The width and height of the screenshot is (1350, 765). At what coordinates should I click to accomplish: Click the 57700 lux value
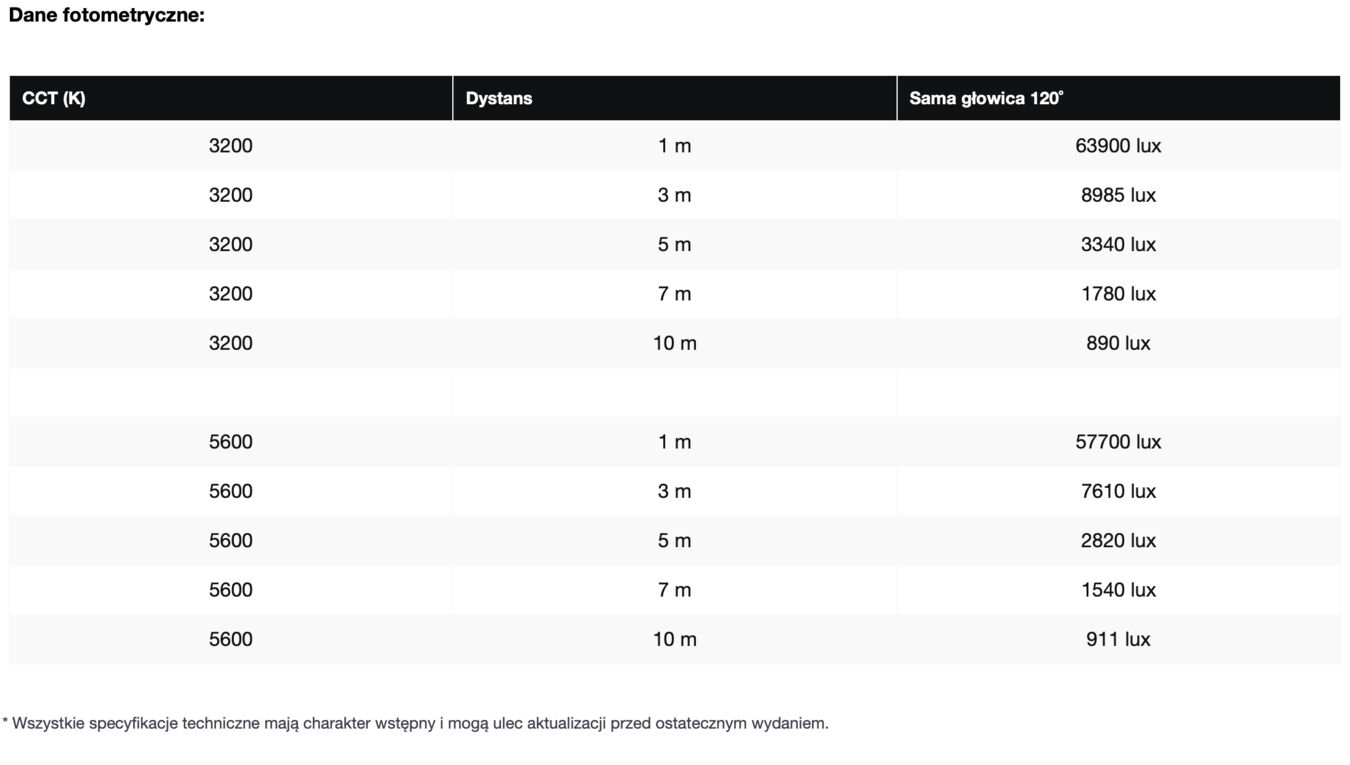(1118, 442)
